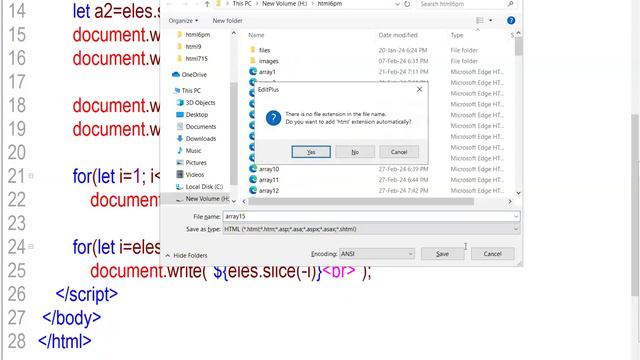Close the EditPlus message box
This screenshot has width=640, height=360.
(419, 89)
